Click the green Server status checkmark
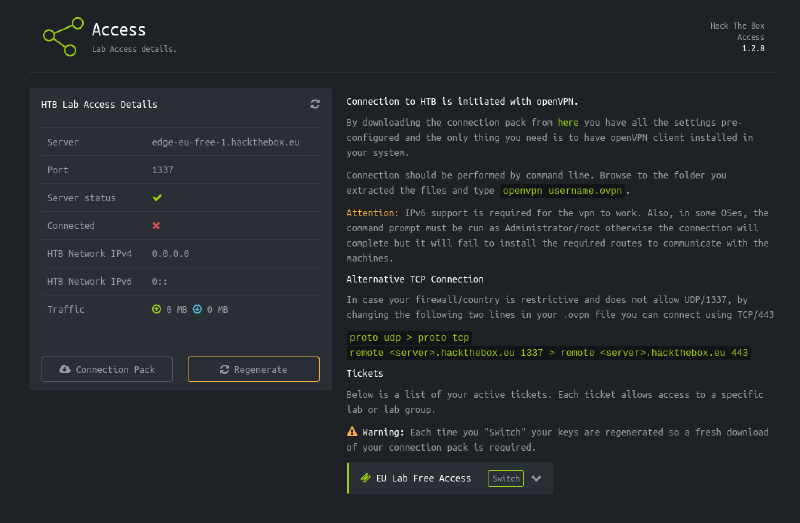Screen dimensions: 800x523 [x=157, y=197]
